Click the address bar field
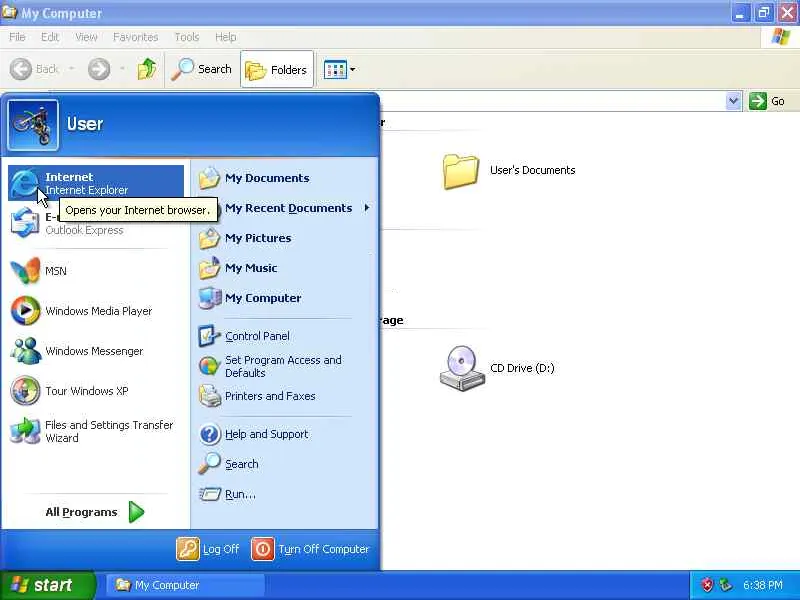Screen dimensions: 800x600 553,101
